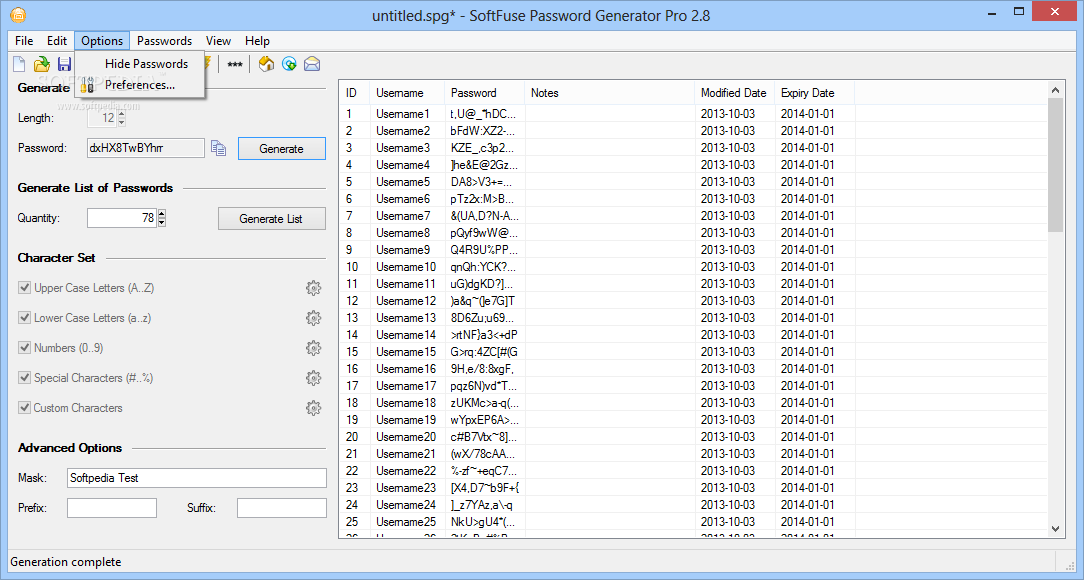Image resolution: width=1084 pixels, height=580 pixels.
Task: Click the asterisks show/hide passwords icon
Action: (235, 65)
